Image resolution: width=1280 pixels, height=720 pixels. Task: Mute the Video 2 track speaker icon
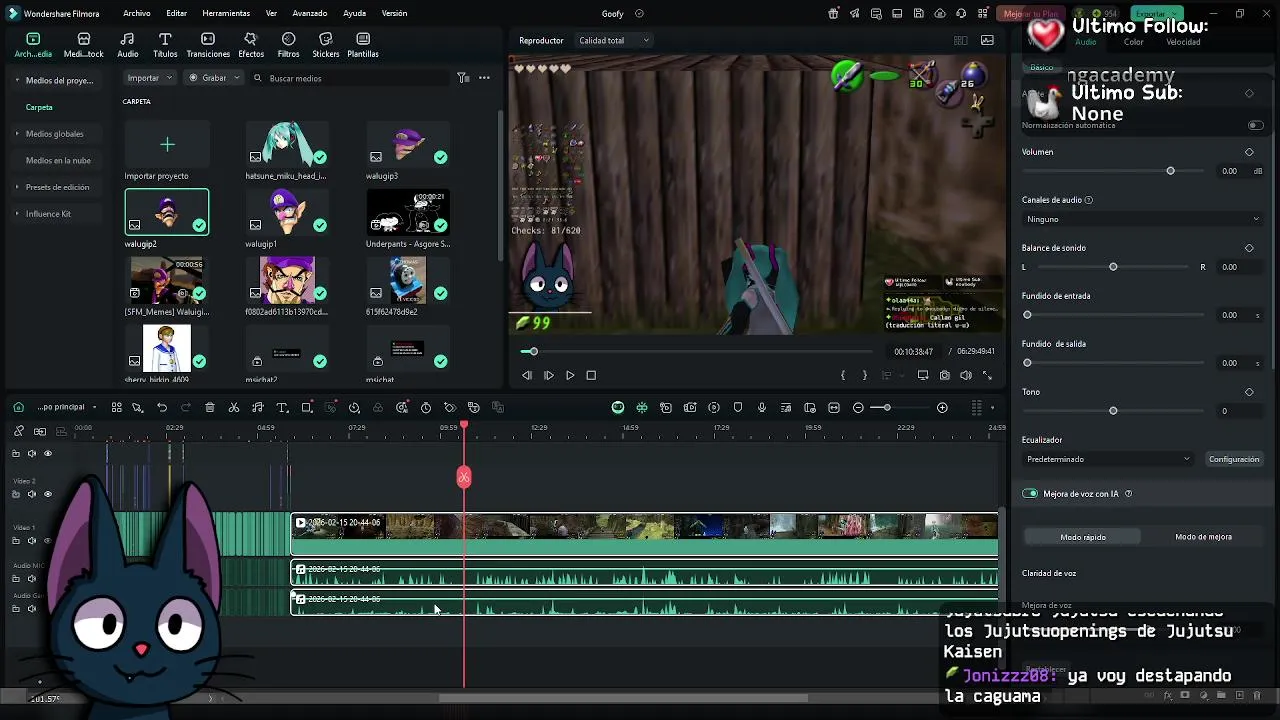(x=32, y=494)
